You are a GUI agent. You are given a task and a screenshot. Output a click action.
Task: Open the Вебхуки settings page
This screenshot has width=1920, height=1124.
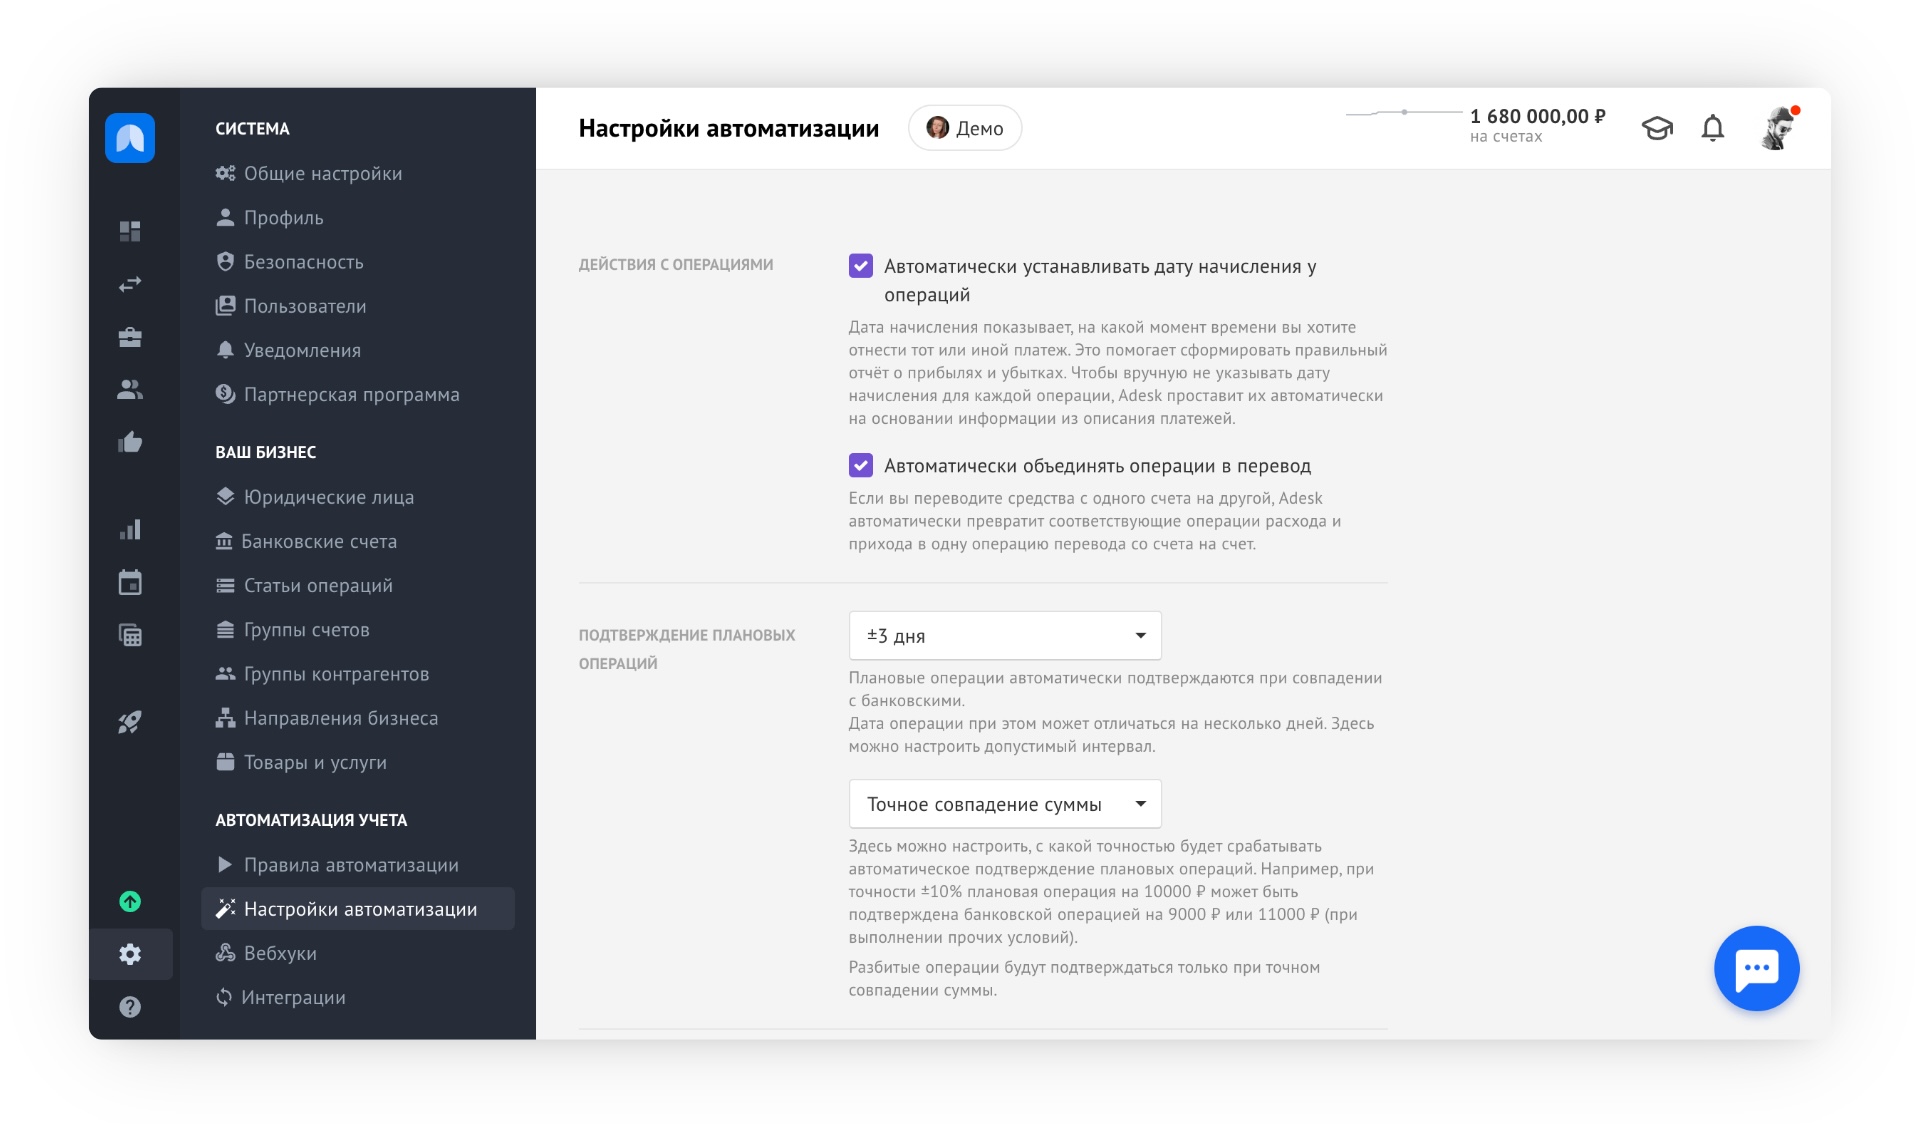[279, 953]
